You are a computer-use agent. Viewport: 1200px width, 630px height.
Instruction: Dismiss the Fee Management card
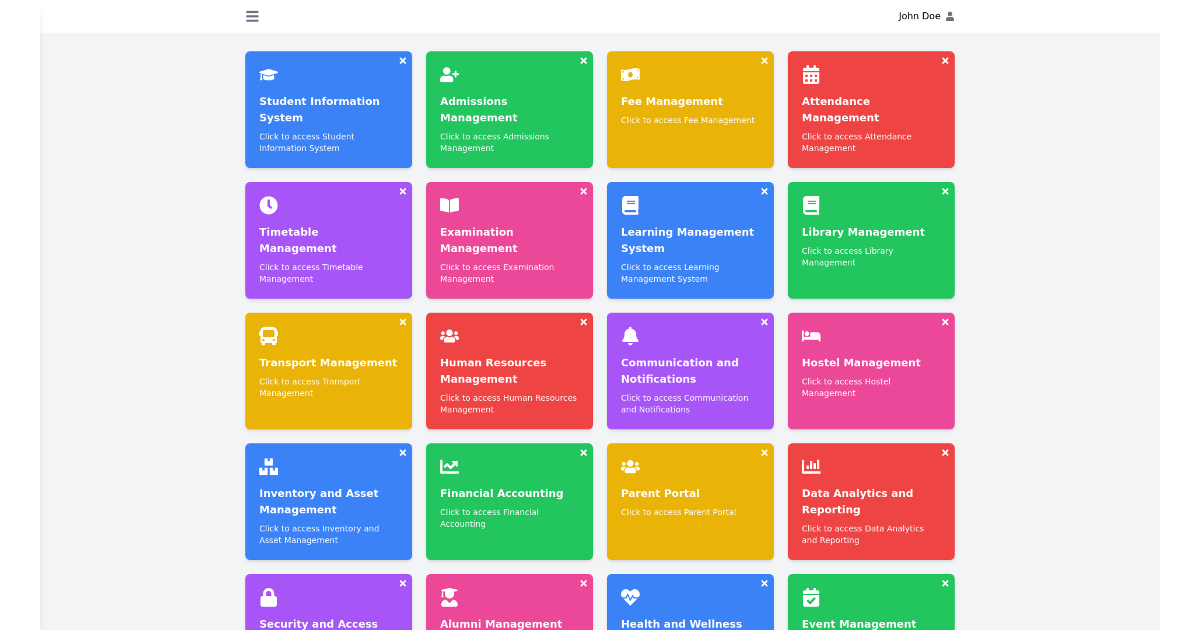click(x=764, y=60)
